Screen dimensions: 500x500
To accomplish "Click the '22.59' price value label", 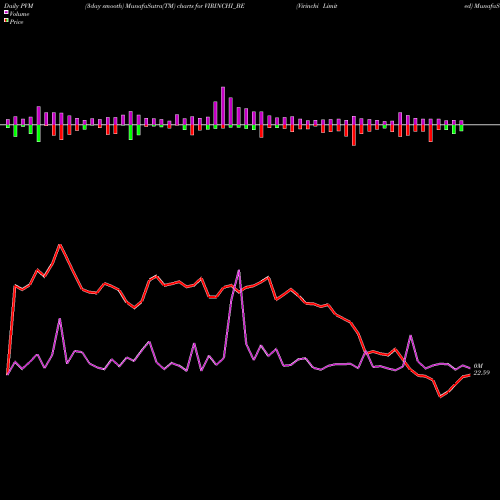I will click(482, 373).
